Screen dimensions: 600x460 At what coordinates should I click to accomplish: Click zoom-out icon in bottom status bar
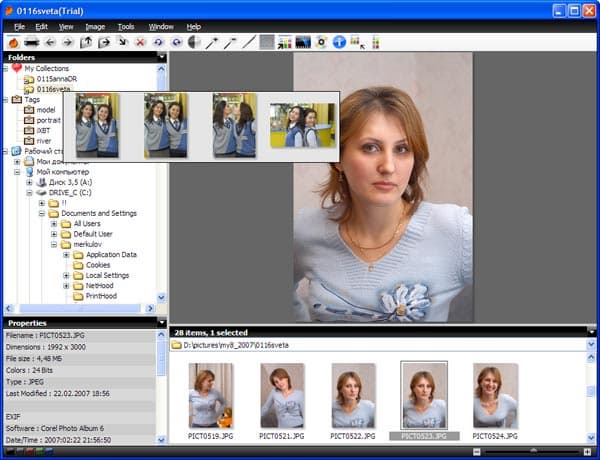(476, 452)
